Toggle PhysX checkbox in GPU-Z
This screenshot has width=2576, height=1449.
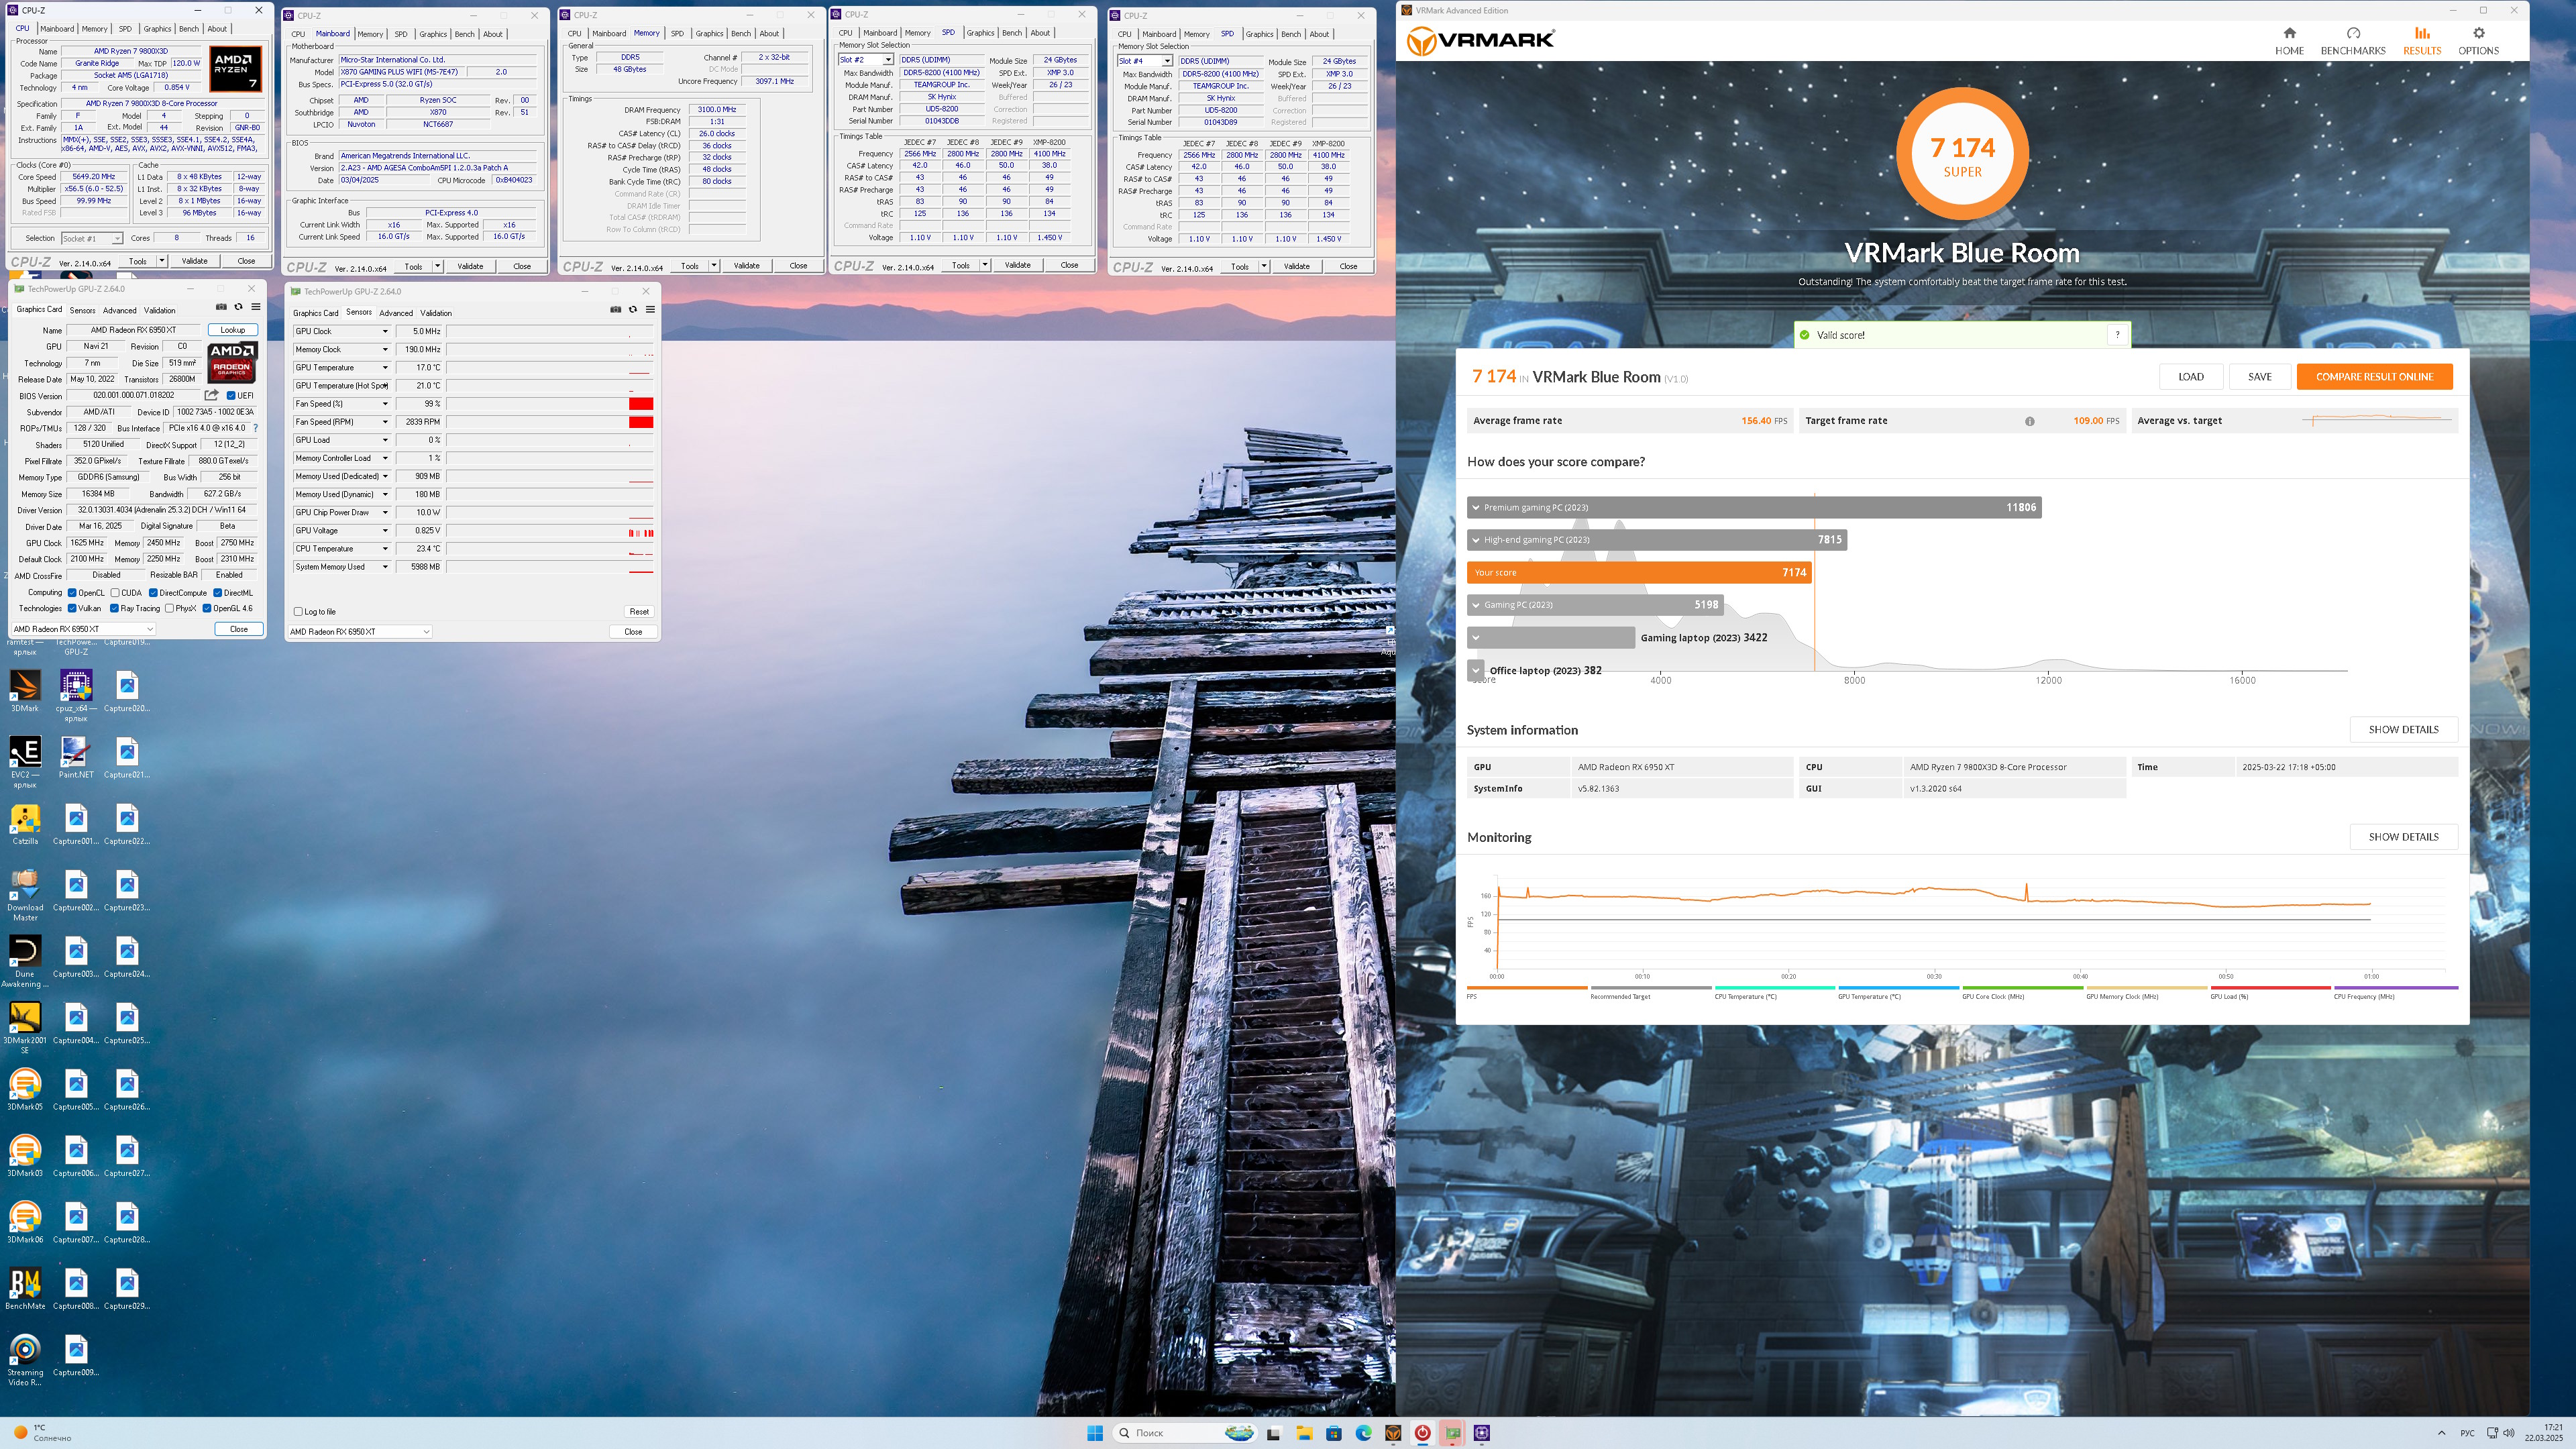click(169, 608)
